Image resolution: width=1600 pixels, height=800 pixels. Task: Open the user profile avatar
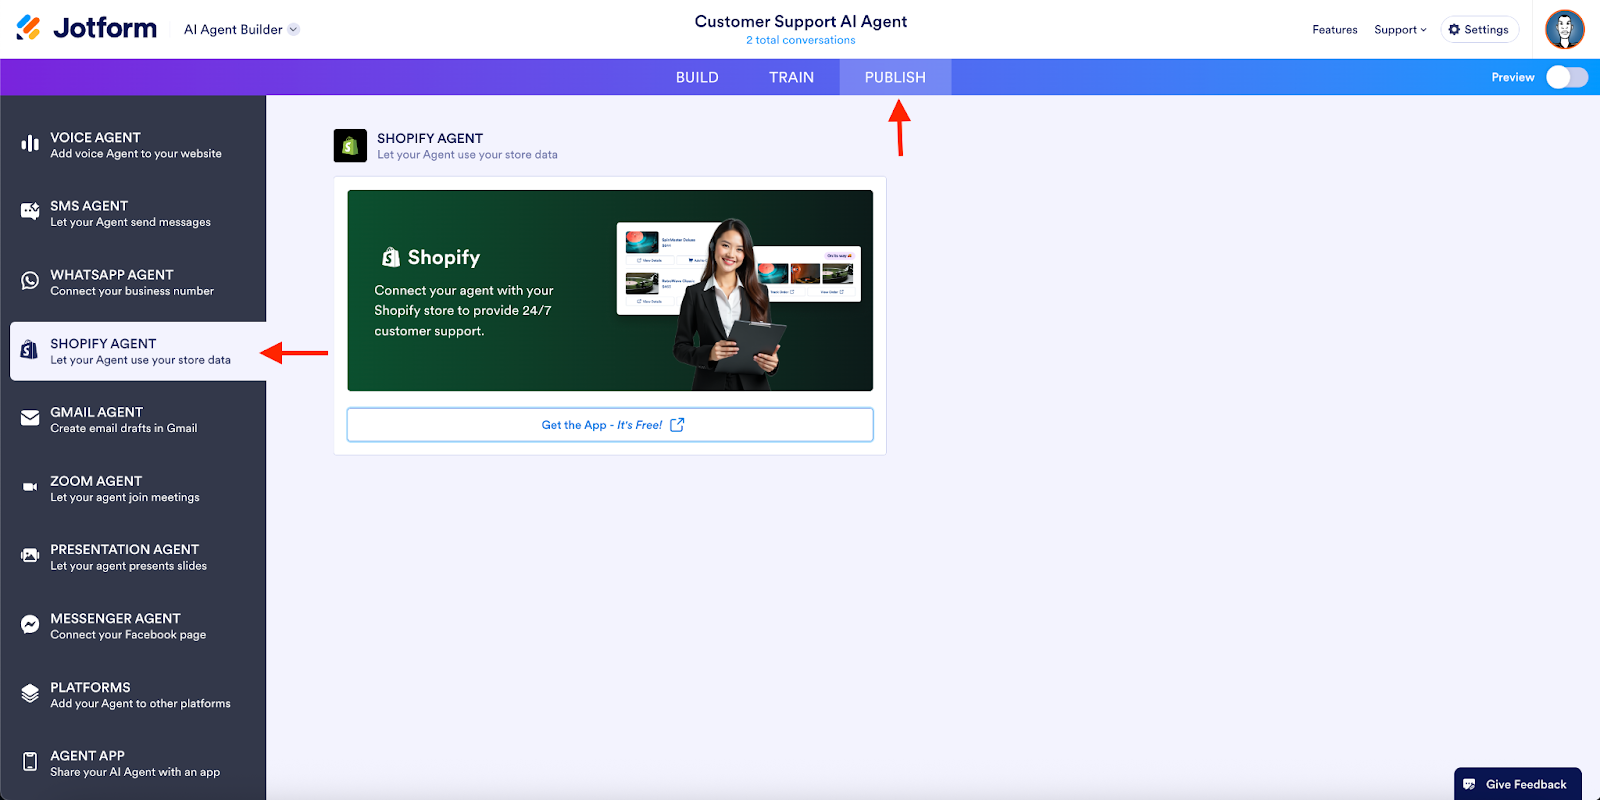tap(1565, 29)
